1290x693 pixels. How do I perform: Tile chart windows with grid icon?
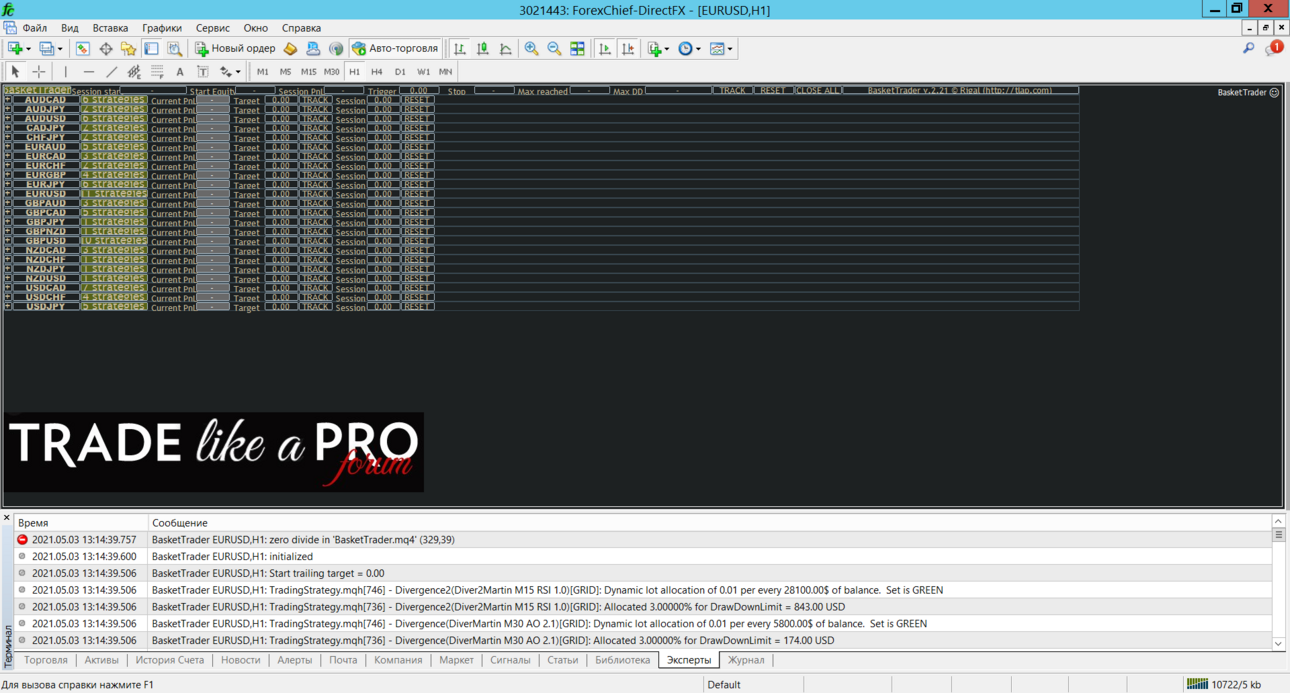(578, 48)
